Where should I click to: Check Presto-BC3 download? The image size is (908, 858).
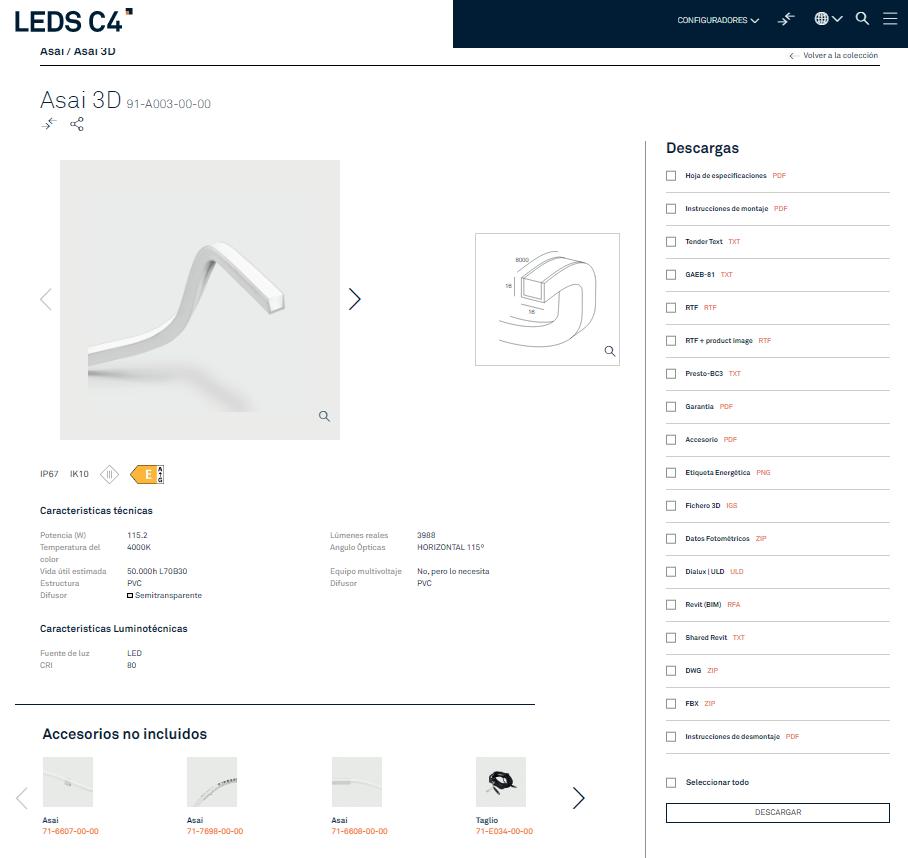click(671, 373)
